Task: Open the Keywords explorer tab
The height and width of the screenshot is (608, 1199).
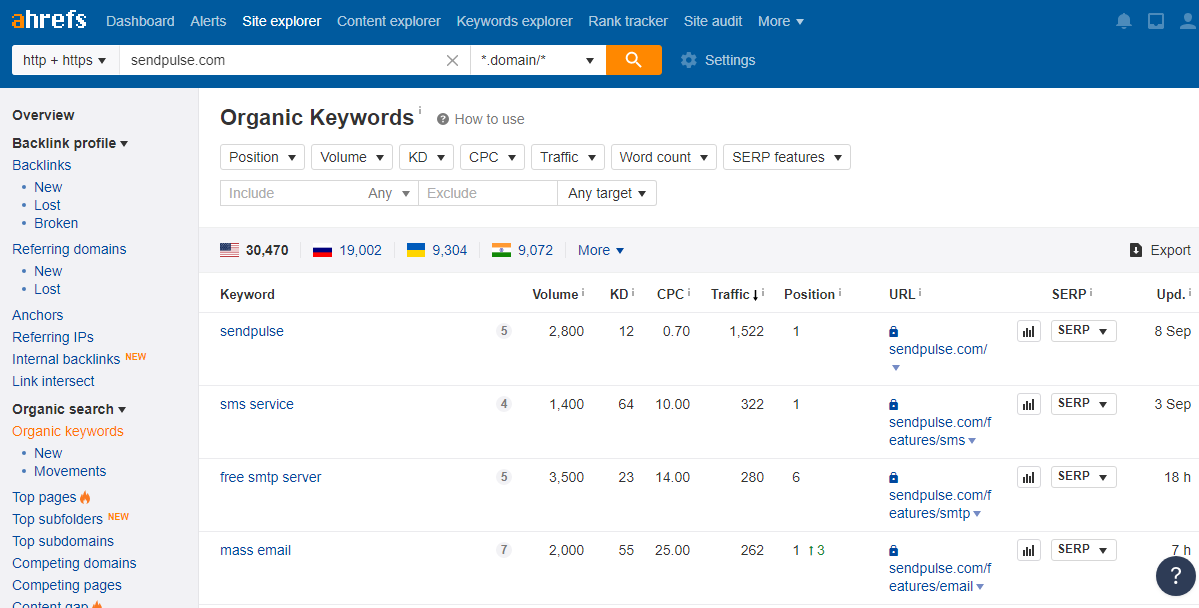Action: click(514, 21)
